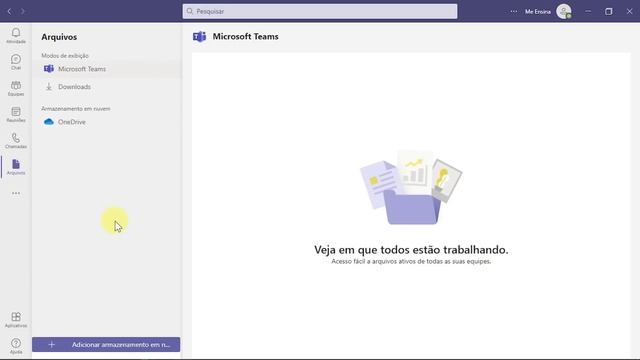The height and width of the screenshot is (360, 640).
Task: Click inside the Pesquisar search box
Action: pyautogui.click(x=320, y=11)
